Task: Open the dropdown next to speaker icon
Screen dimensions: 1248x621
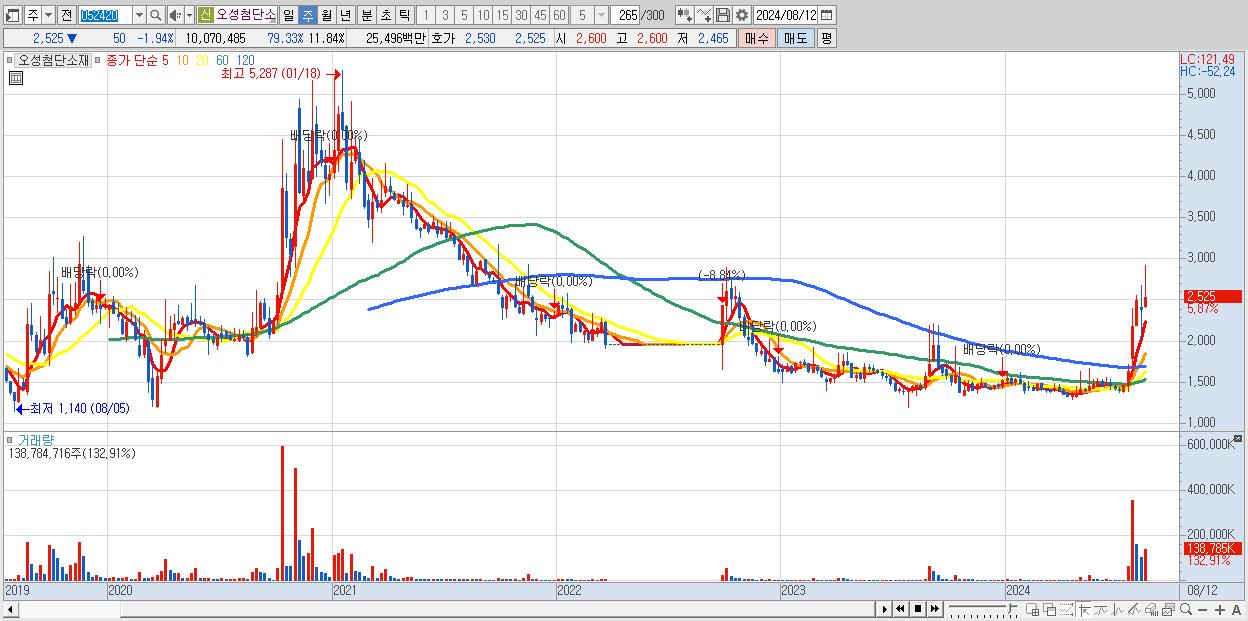Action: [x=189, y=15]
